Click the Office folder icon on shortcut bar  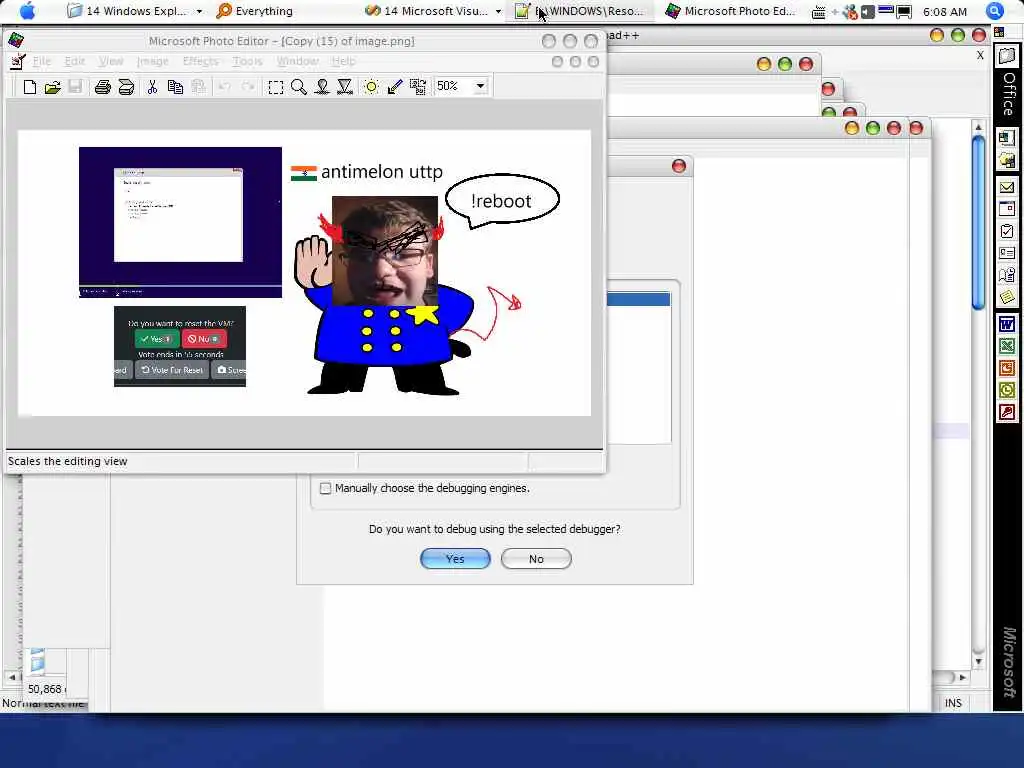(1007, 57)
